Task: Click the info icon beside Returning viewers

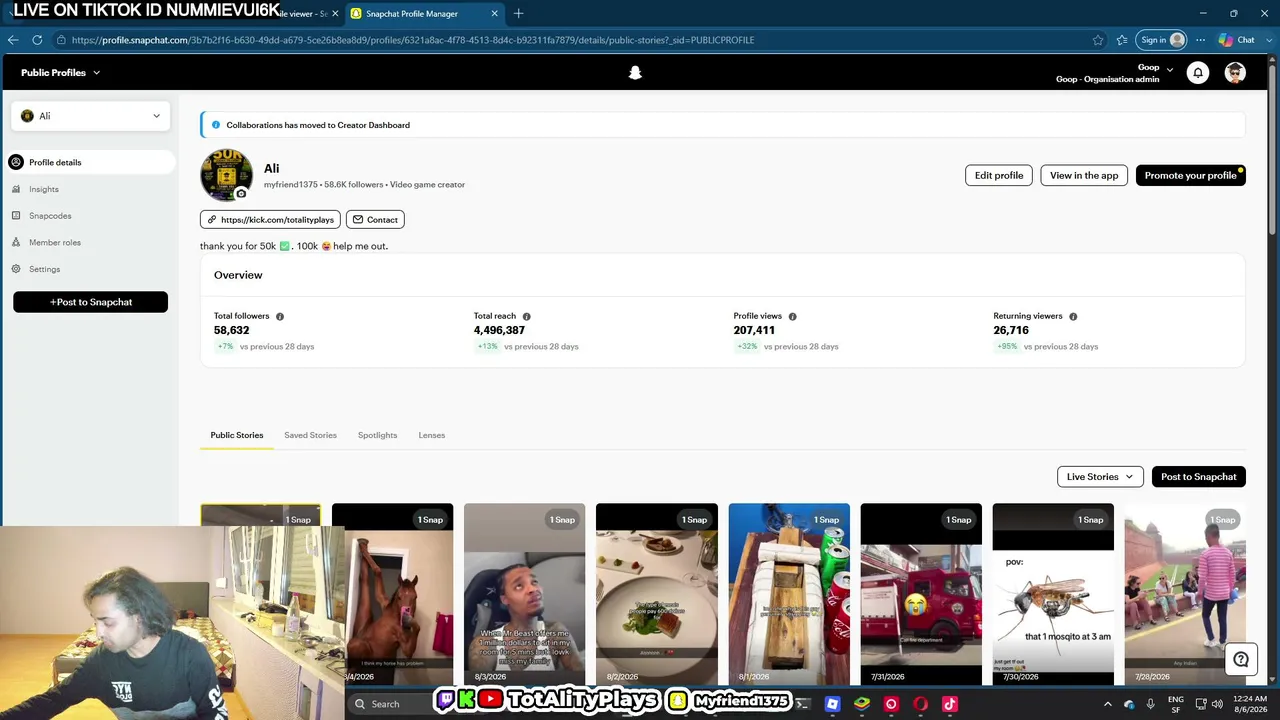Action: pyautogui.click(x=1073, y=316)
